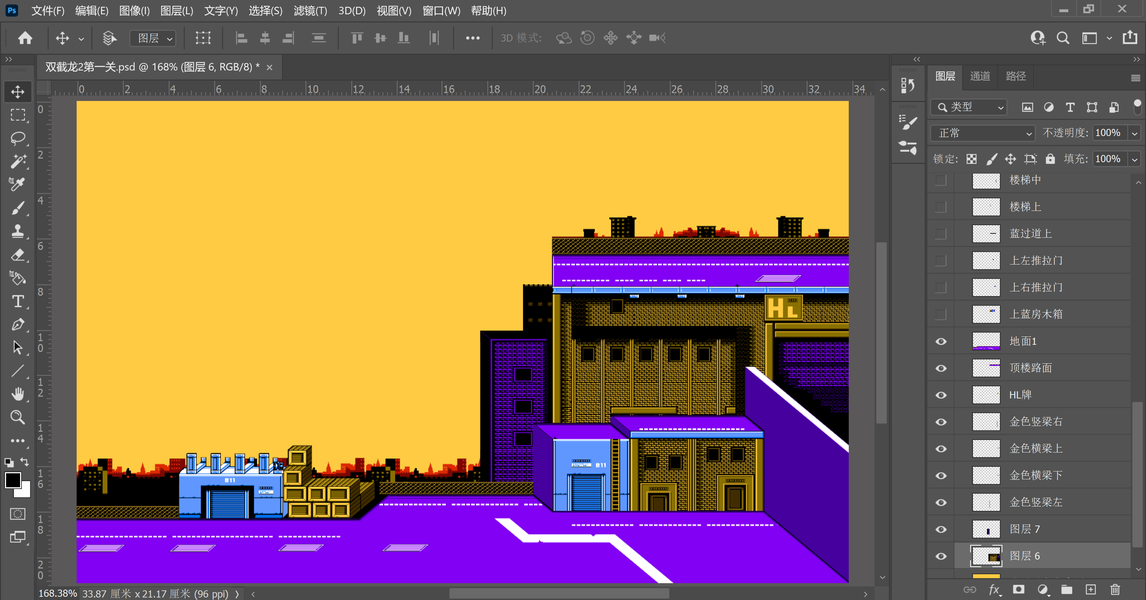Select the Line tool
The width and height of the screenshot is (1146, 600).
[x=18, y=371]
